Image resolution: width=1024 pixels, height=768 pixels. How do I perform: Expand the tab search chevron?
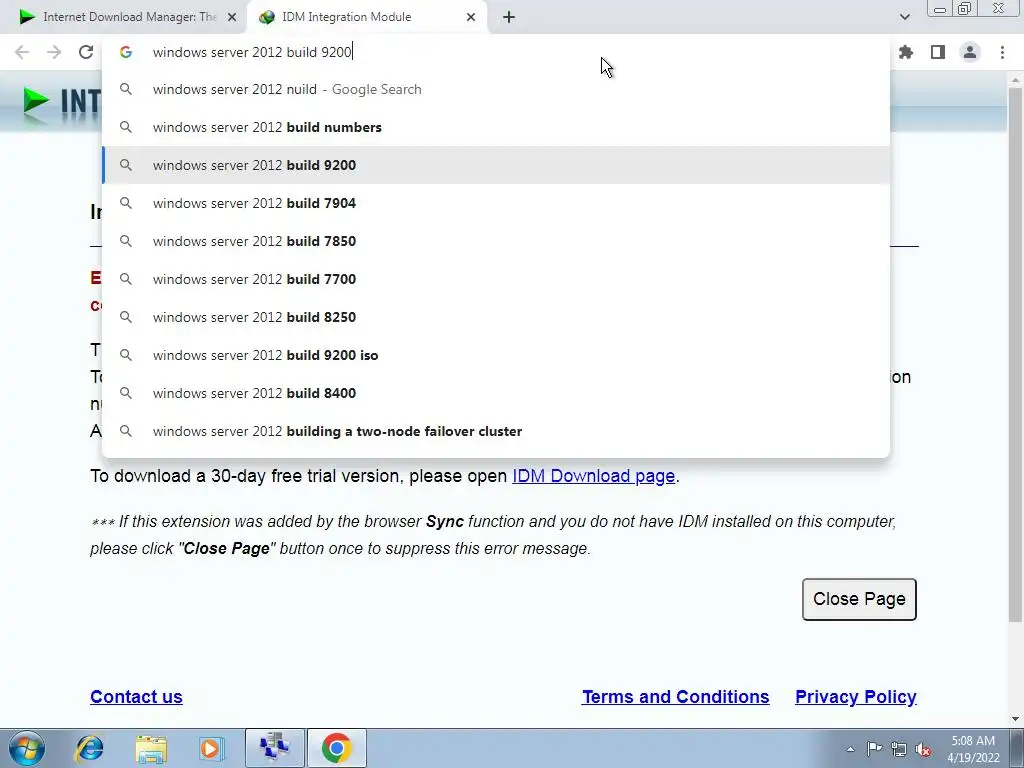[x=904, y=17]
